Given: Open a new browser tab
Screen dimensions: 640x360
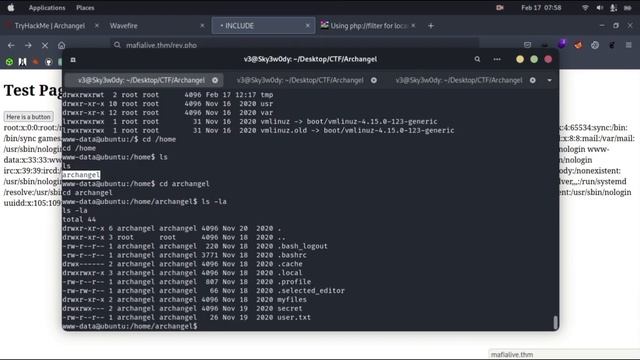Looking at the screenshot, I should [431, 26].
